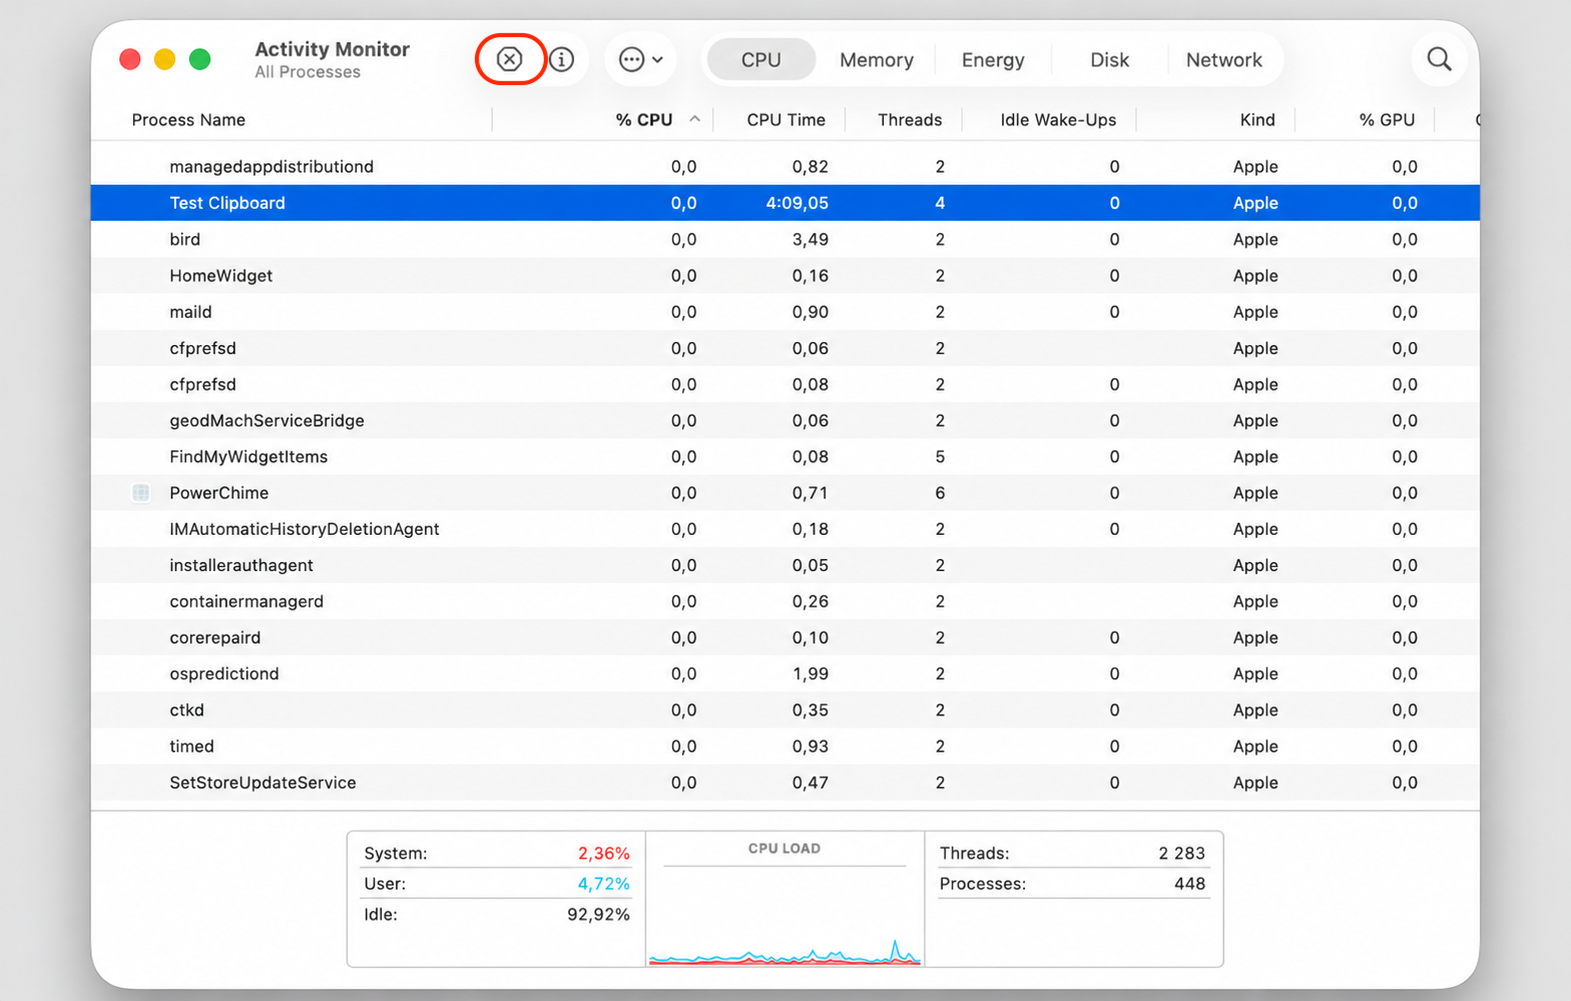Screen dimensions: 1571x1001
Task: Click the All Processes subtitle
Action: pyautogui.click(x=307, y=72)
